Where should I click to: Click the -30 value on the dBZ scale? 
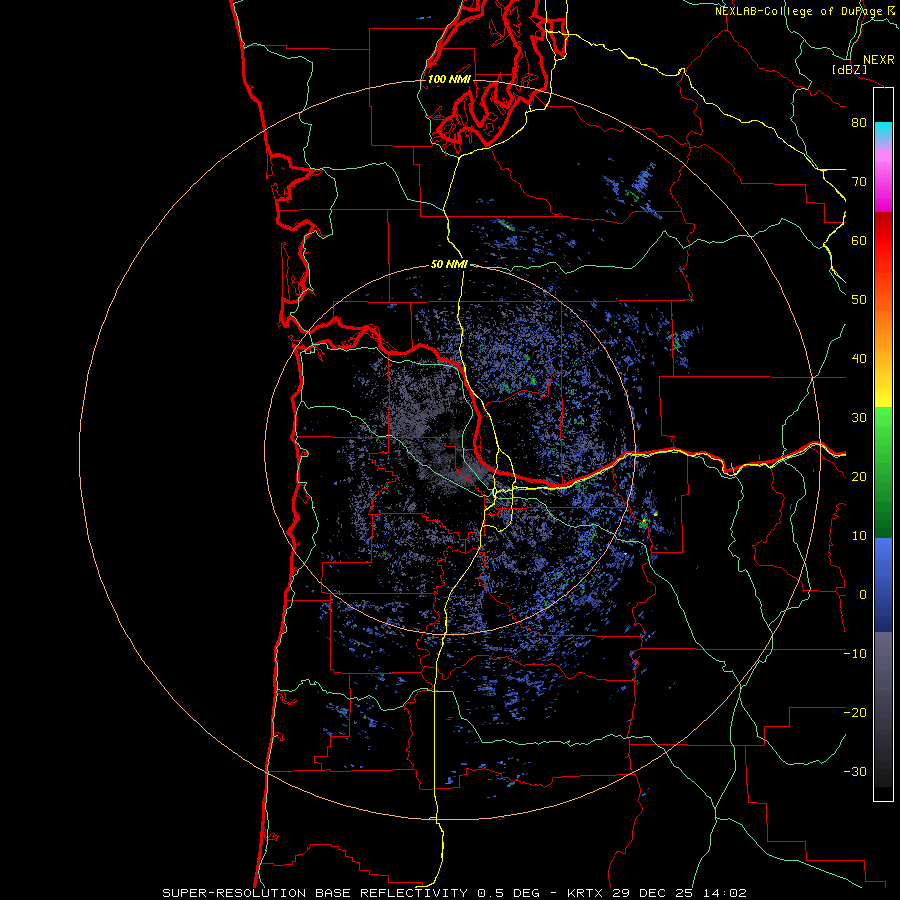(855, 771)
